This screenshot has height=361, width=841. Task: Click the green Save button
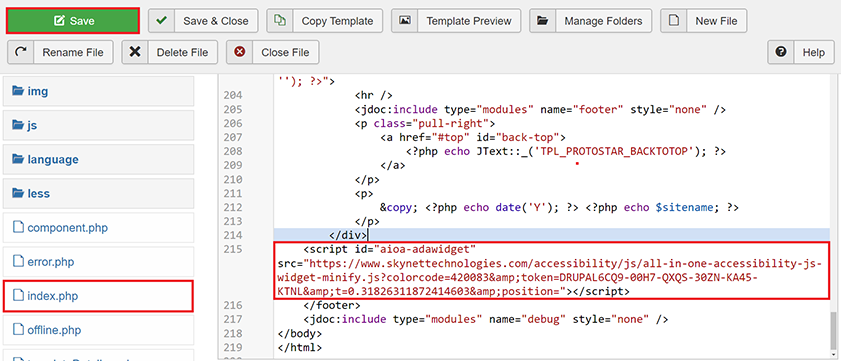click(73, 21)
